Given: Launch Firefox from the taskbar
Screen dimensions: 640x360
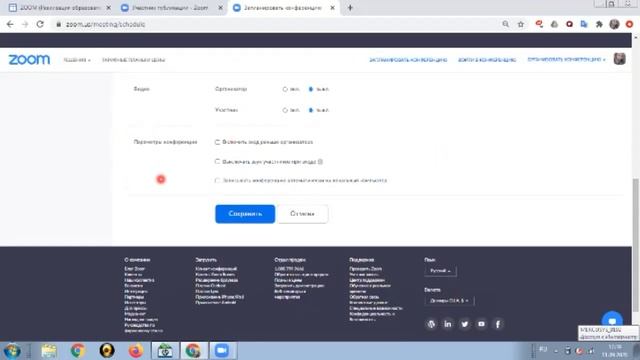Looking at the screenshot, I should coord(136,351).
